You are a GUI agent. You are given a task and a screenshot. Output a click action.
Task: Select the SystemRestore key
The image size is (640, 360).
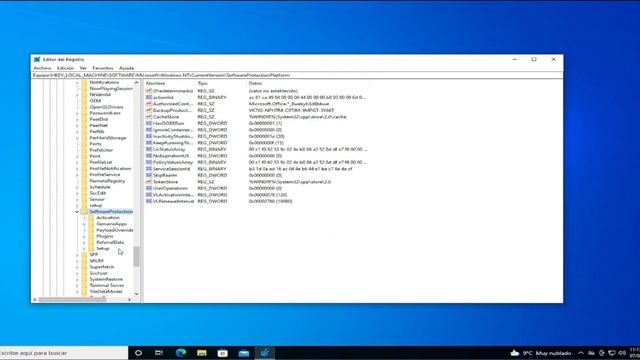pyautogui.click(x=106, y=279)
